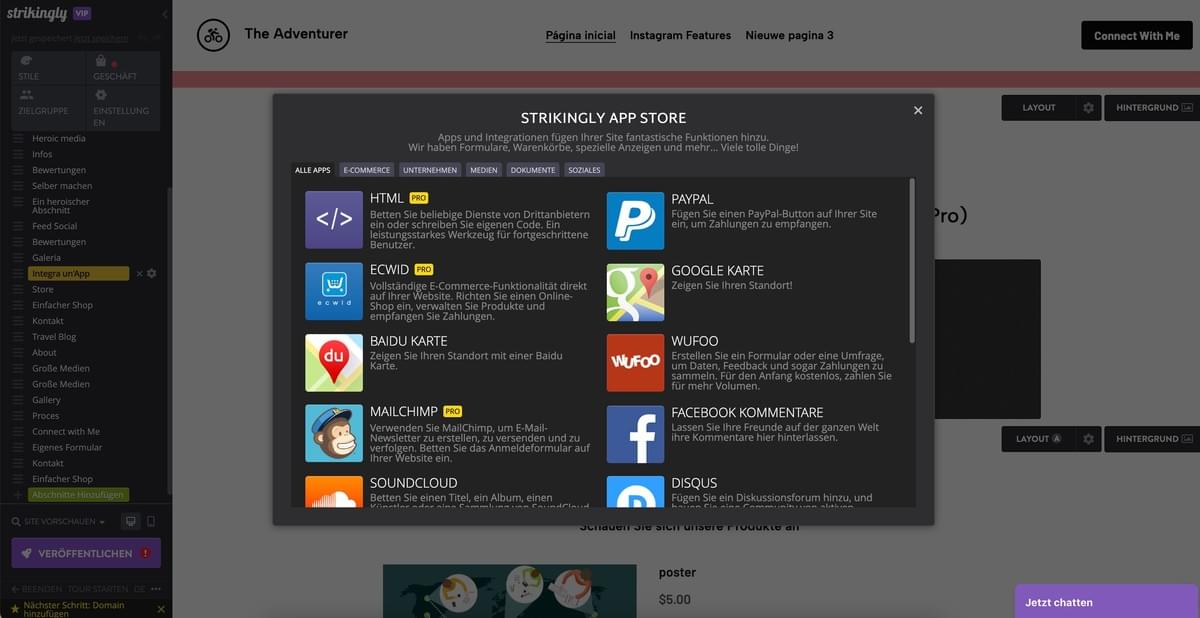Click the lower Layout A button

coord(1039,439)
